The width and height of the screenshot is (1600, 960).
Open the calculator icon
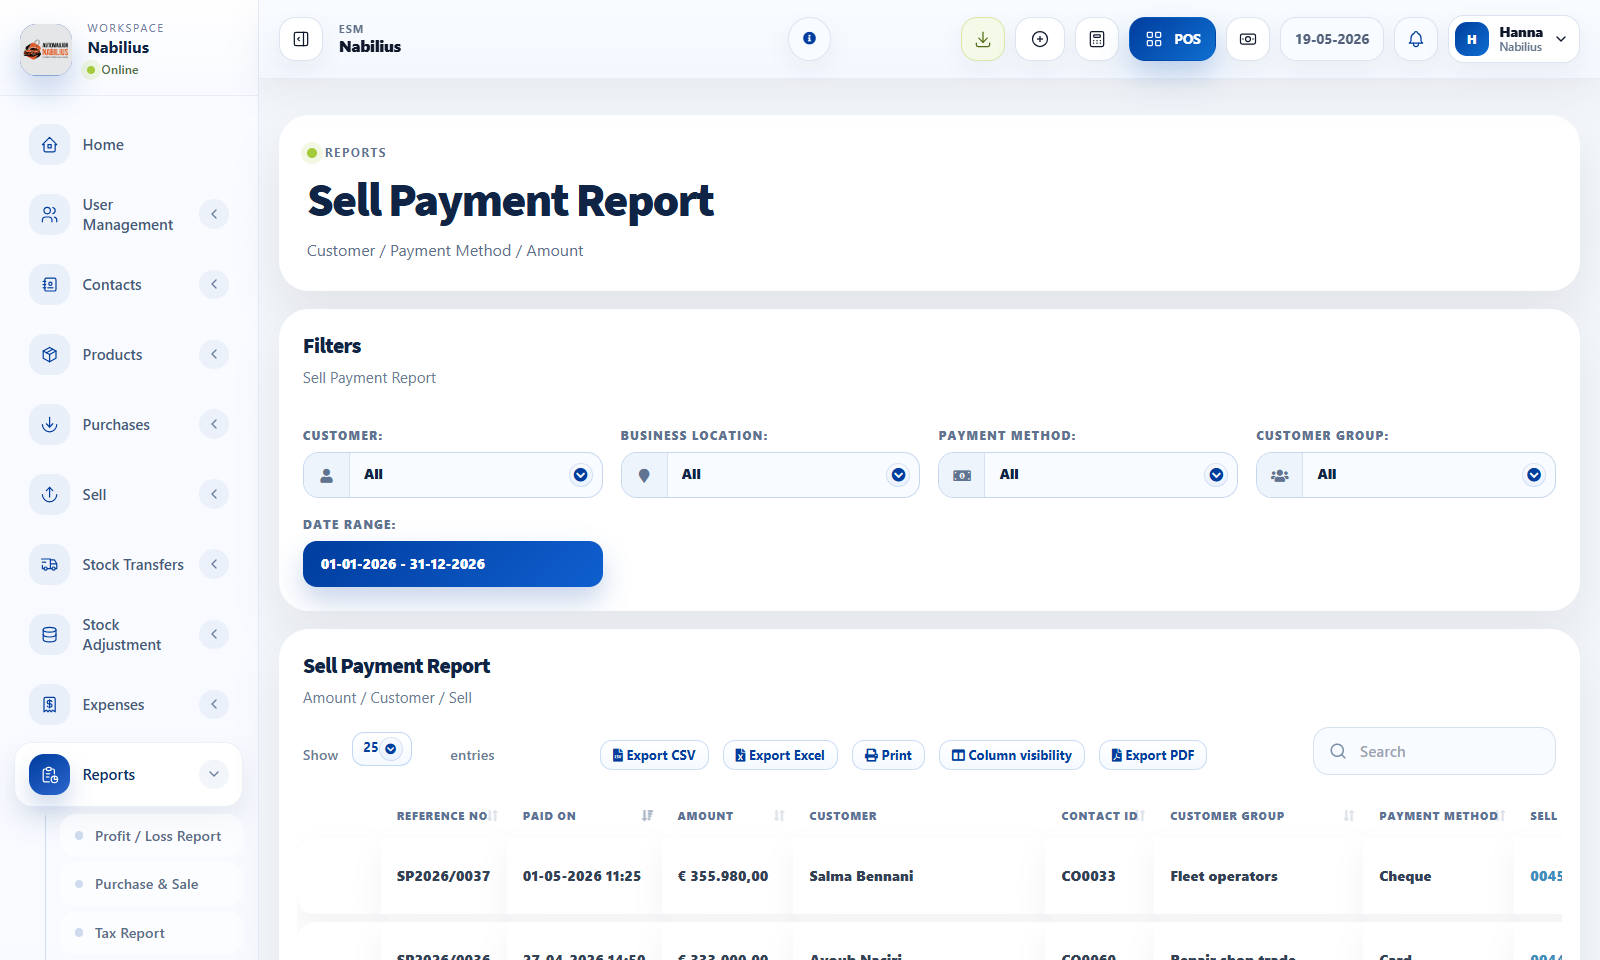point(1097,39)
